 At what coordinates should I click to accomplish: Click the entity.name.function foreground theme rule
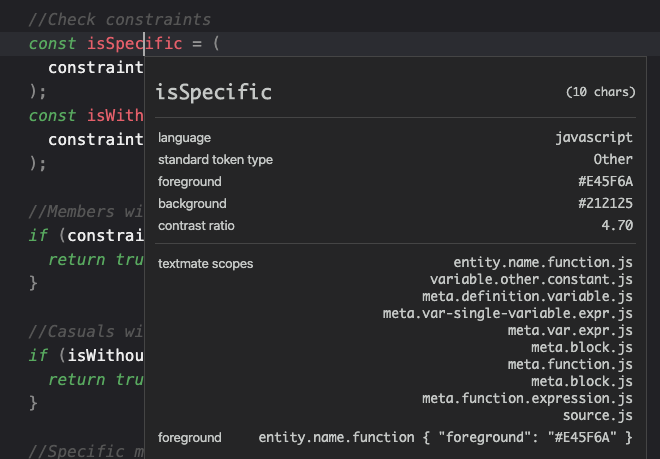pos(445,438)
